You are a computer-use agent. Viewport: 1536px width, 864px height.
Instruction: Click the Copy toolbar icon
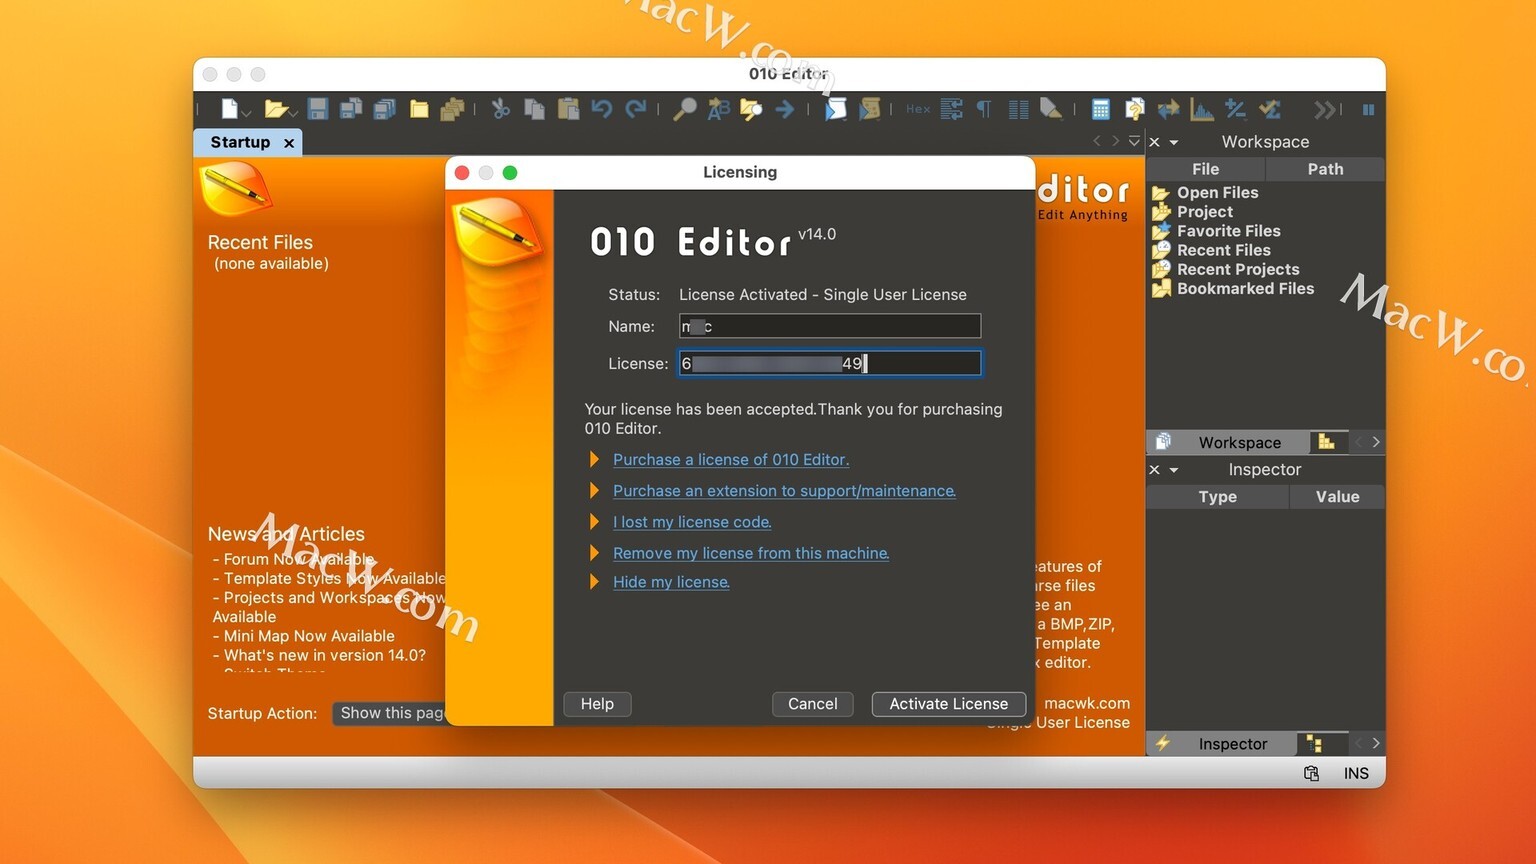tap(534, 109)
